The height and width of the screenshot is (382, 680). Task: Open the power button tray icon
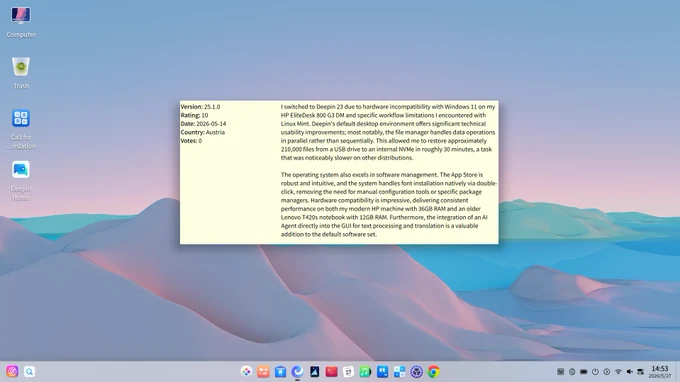click(595, 372)
